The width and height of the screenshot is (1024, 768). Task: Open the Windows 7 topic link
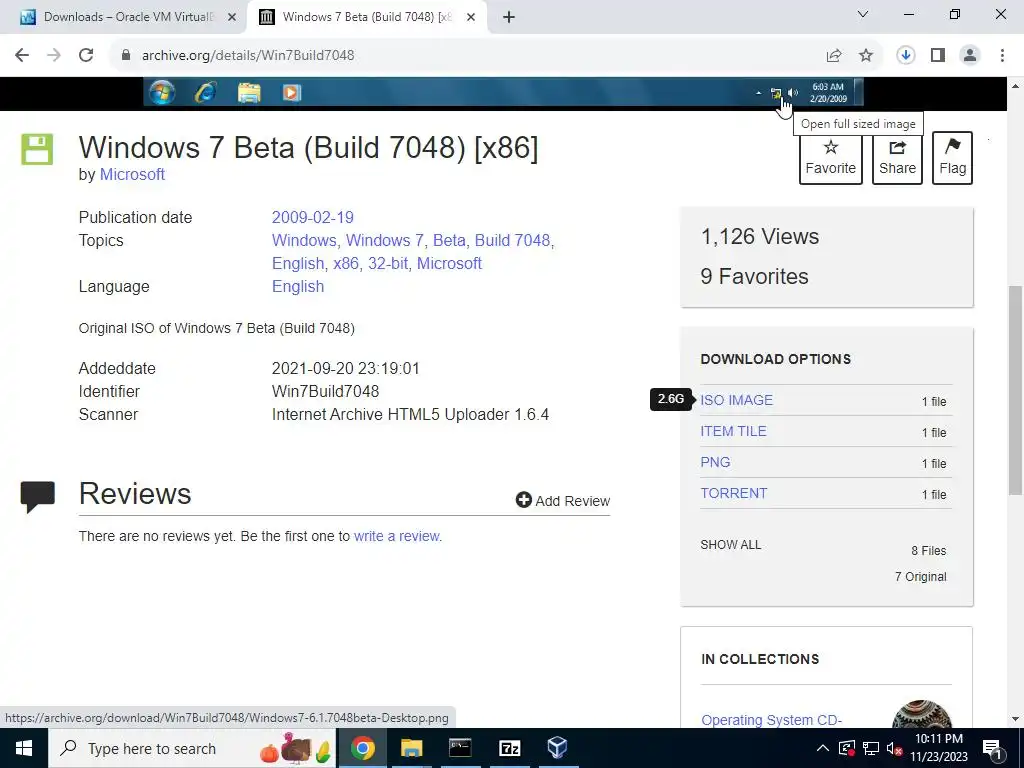click(x=385, y=240)
